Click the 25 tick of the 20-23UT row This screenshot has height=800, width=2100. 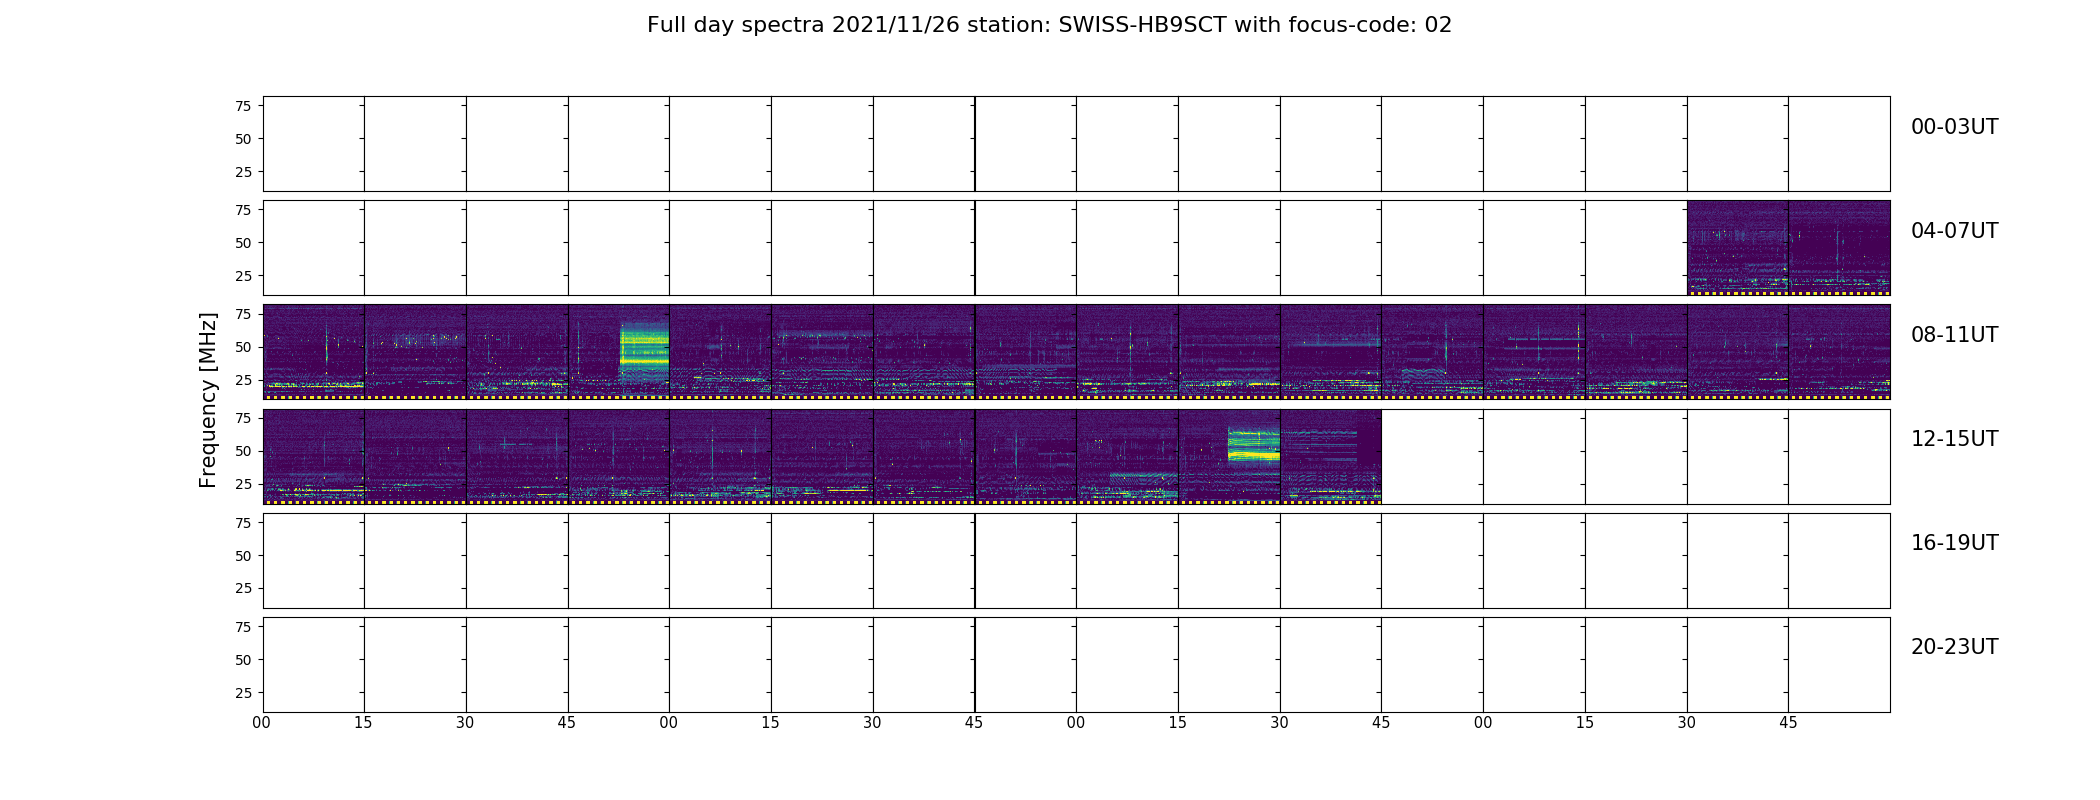click(x=243, y=693)
